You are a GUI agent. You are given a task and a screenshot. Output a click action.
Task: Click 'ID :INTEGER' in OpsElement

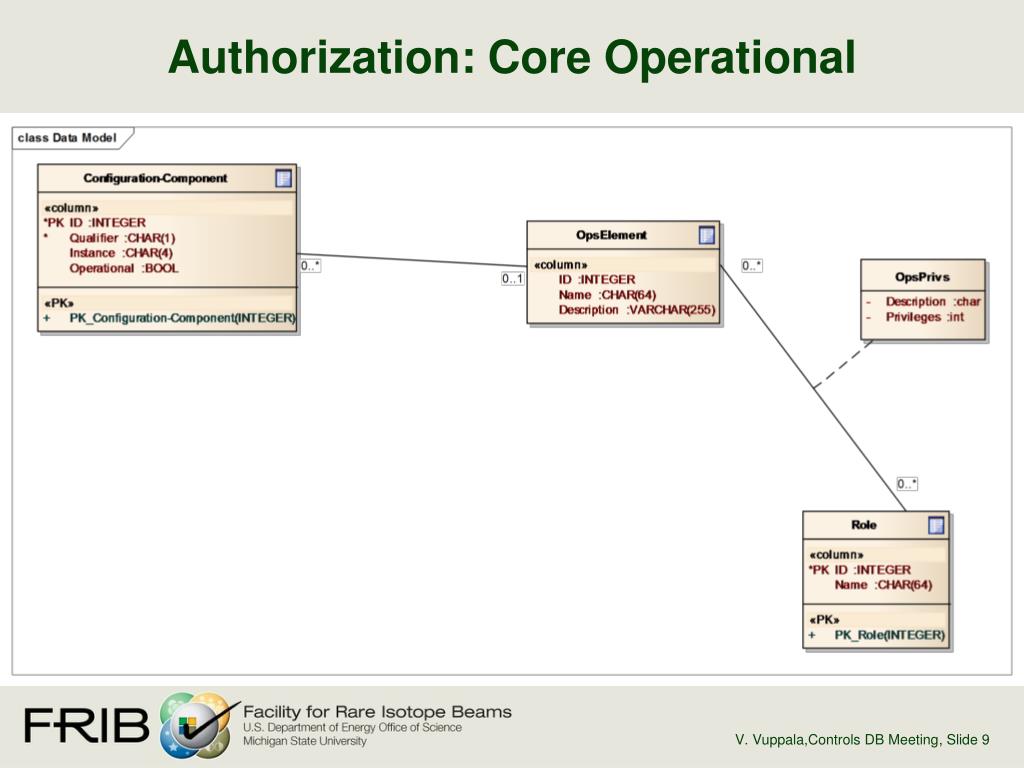coord(596,280)
